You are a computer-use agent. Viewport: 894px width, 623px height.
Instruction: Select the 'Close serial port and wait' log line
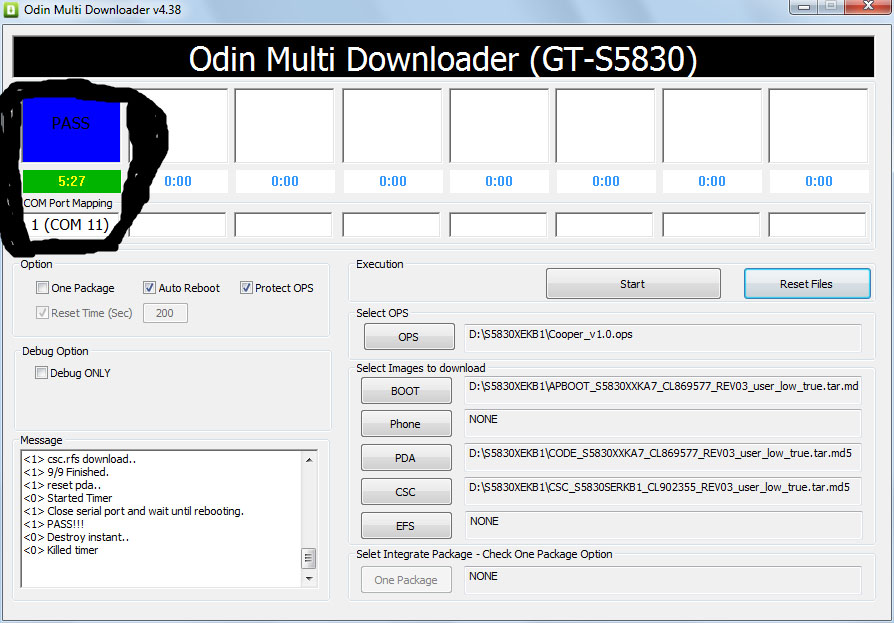[x=134, y=511]
